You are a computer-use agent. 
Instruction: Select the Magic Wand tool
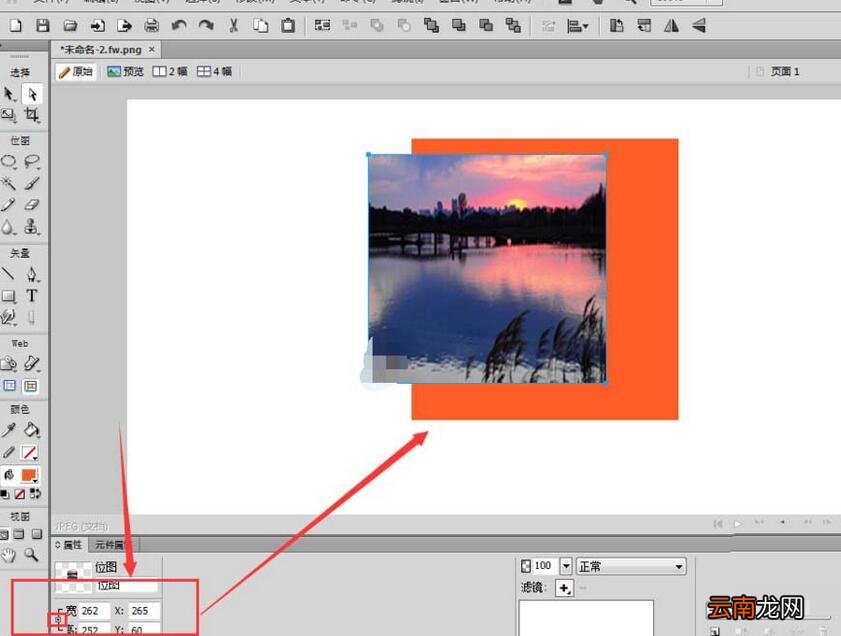[9, 183]
